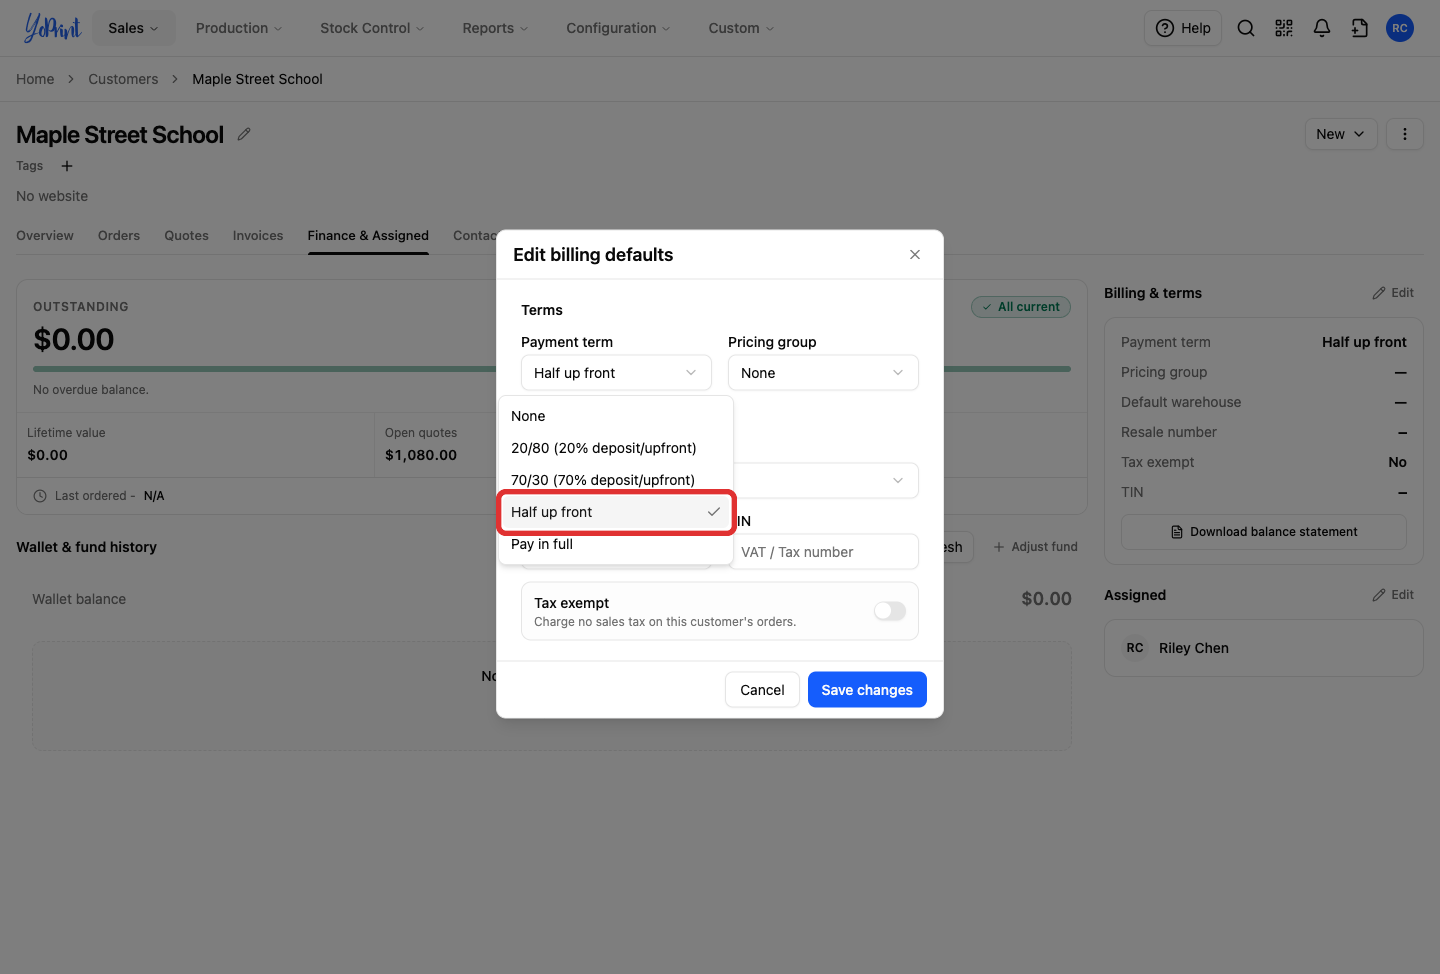Cancel the billing defaults dialog
The image size is (1440, 974).
tap(762, 690)
